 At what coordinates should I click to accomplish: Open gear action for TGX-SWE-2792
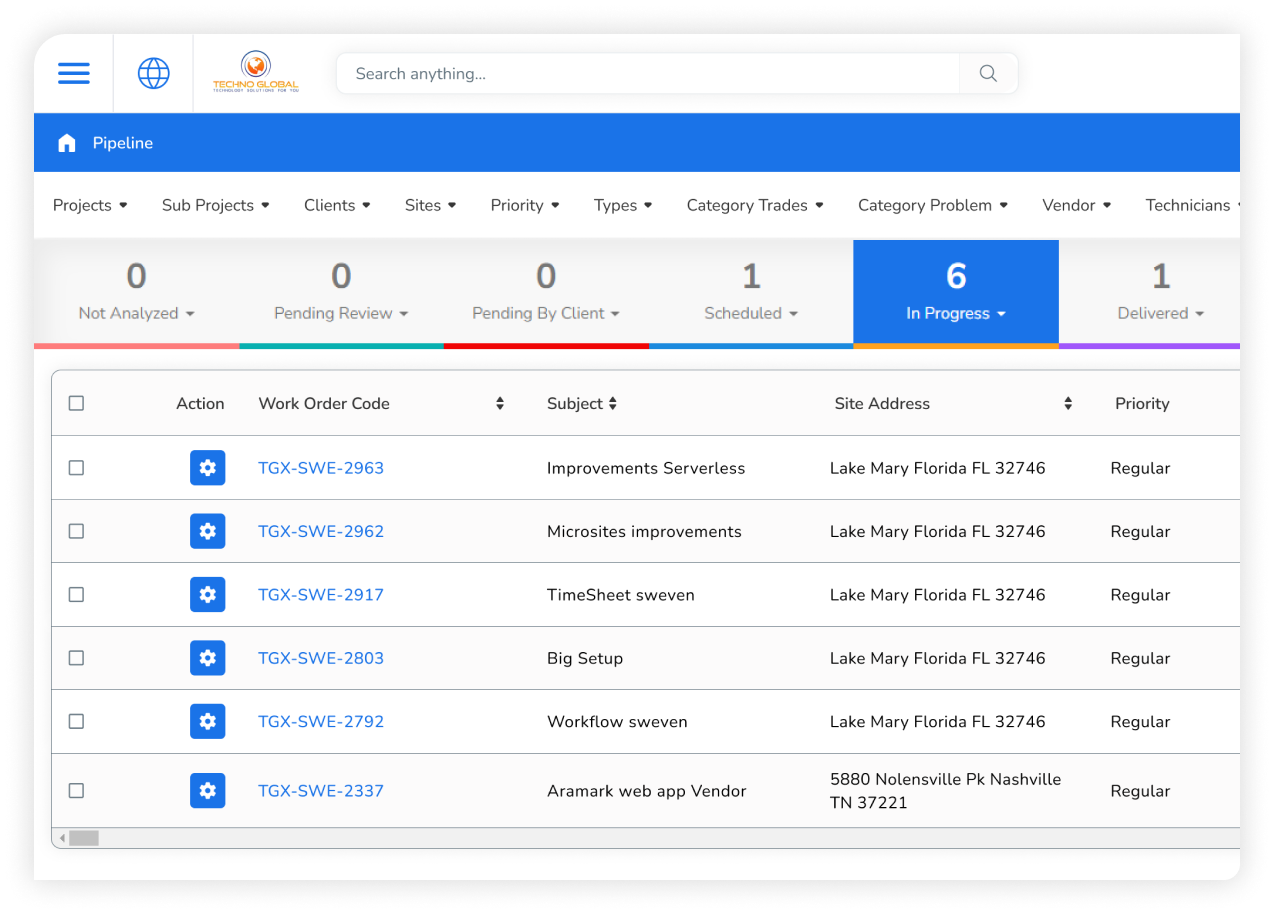click(x=208, y=721)
